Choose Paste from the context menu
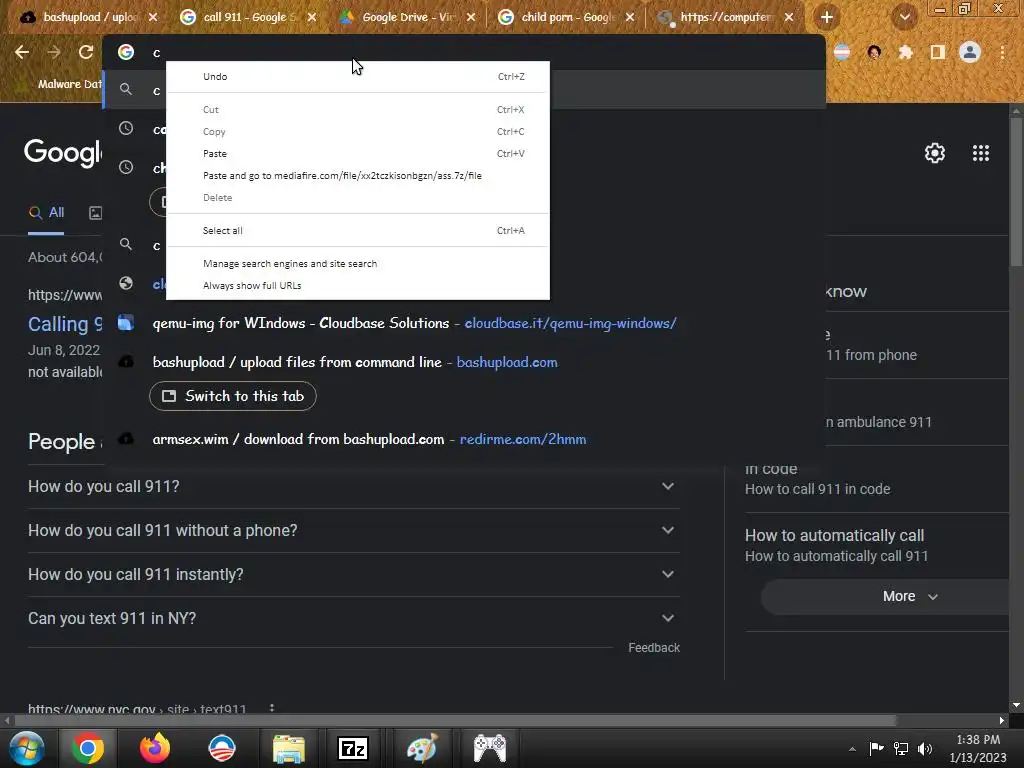The image size is (1024, 768). [x=358, y=153]
